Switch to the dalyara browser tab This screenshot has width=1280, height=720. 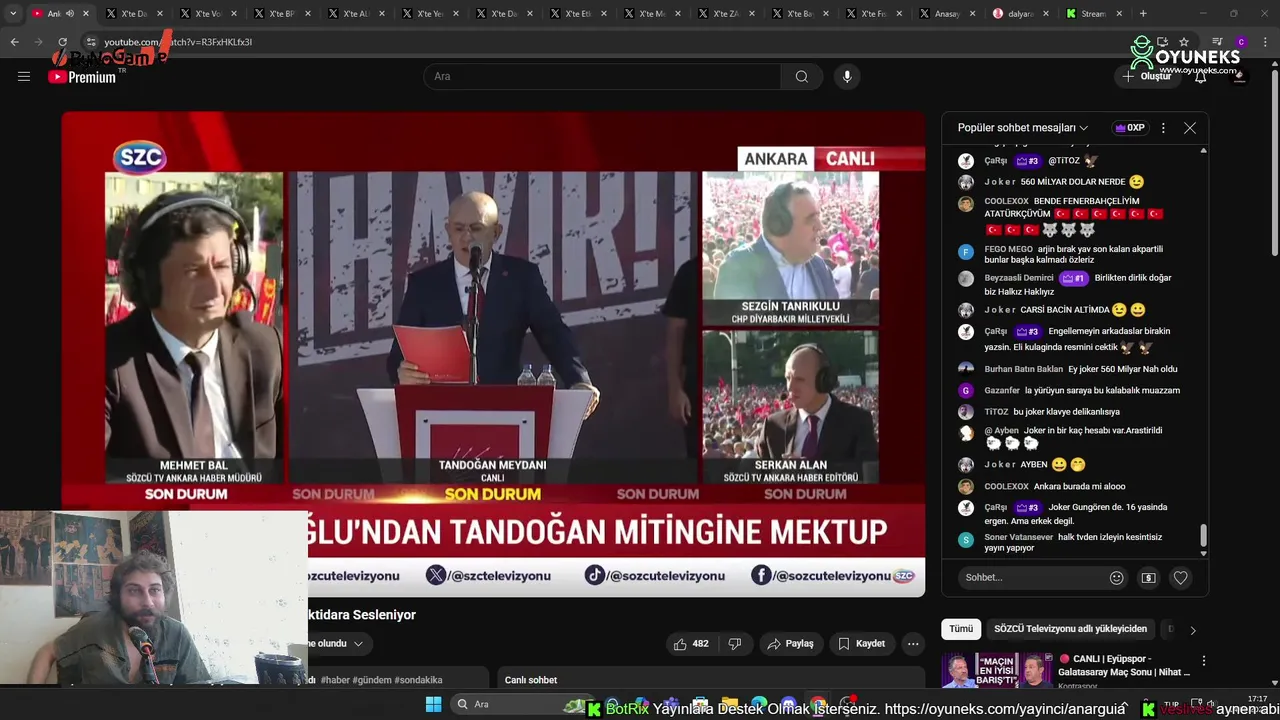click(x=1019, y=14)
